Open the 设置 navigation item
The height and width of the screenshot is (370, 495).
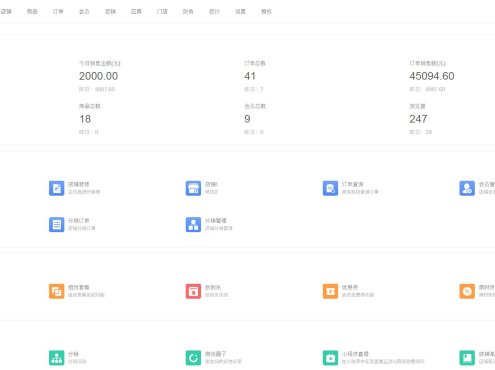point(240,11)
